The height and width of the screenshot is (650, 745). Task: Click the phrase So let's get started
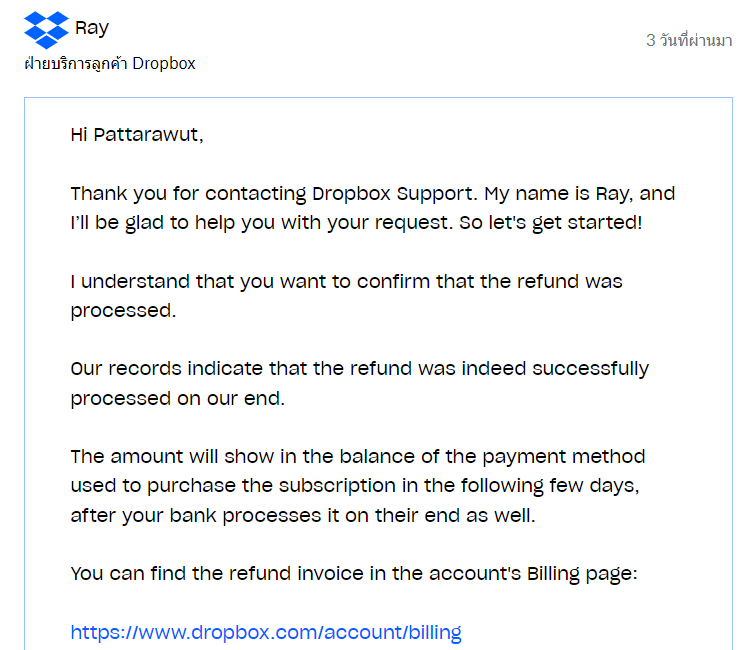[x=551, y=223]
